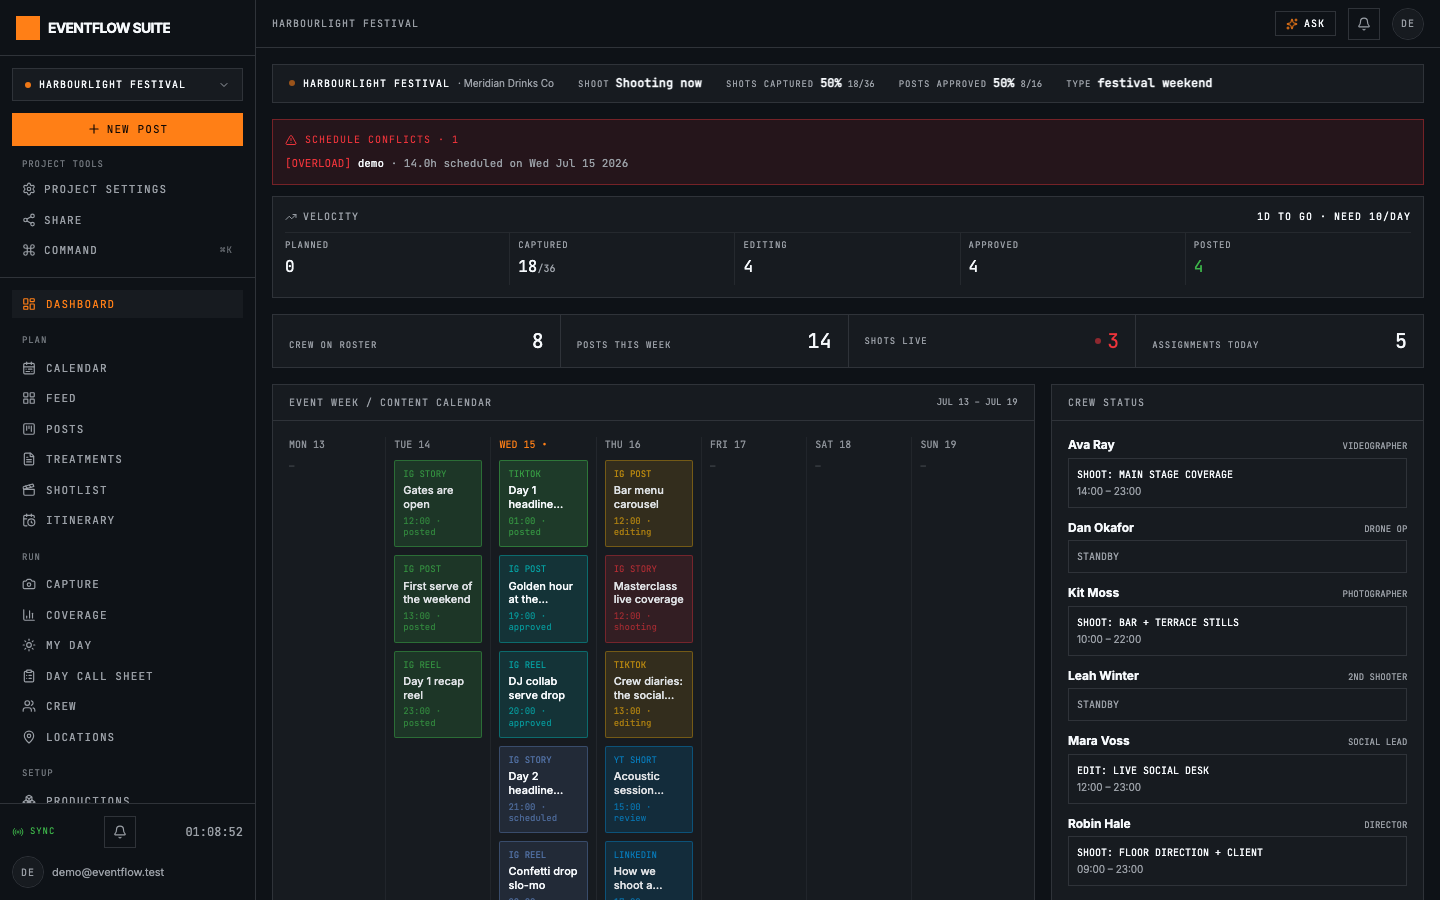This screenshot has height=900, width=1440.
Task: Open the Crew on Roster stat card
Action: point(416,341)
